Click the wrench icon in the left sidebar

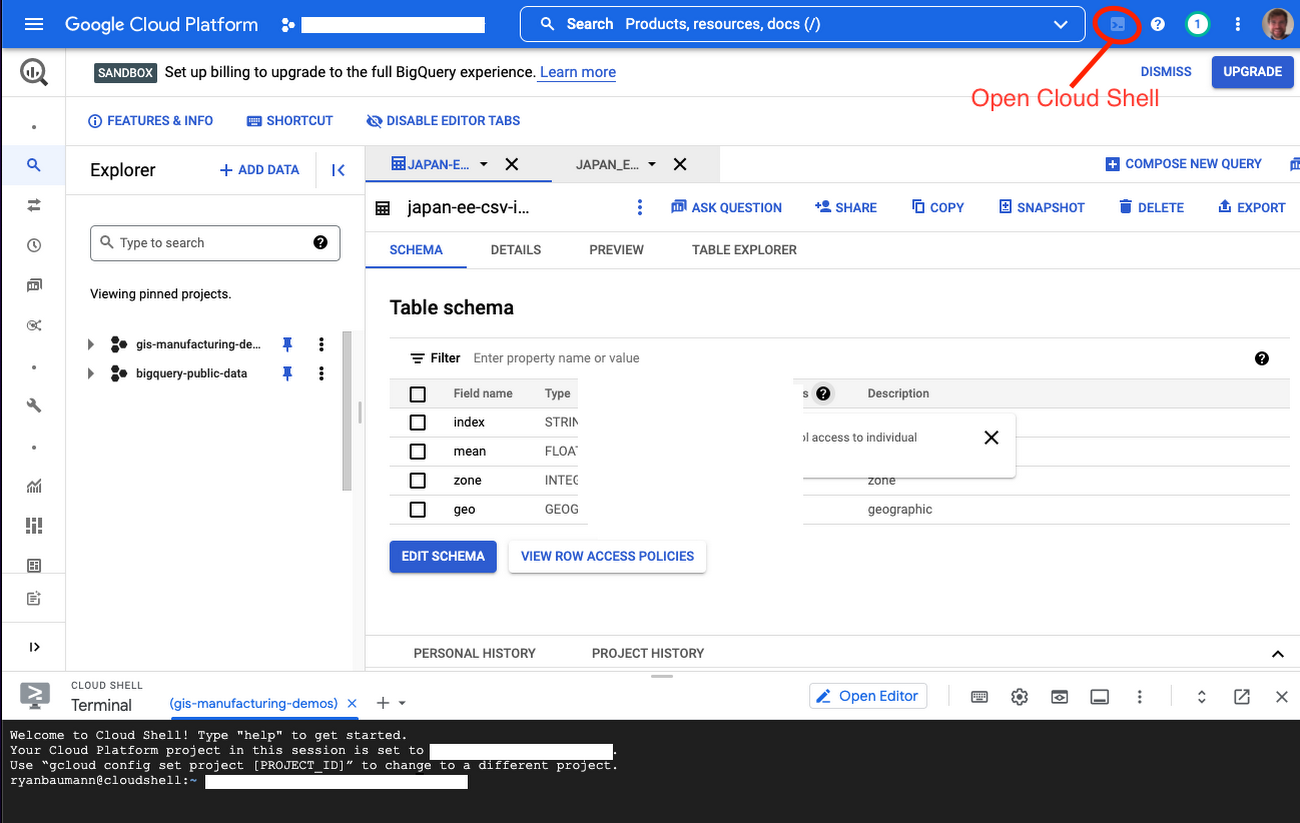pos(34,405)
